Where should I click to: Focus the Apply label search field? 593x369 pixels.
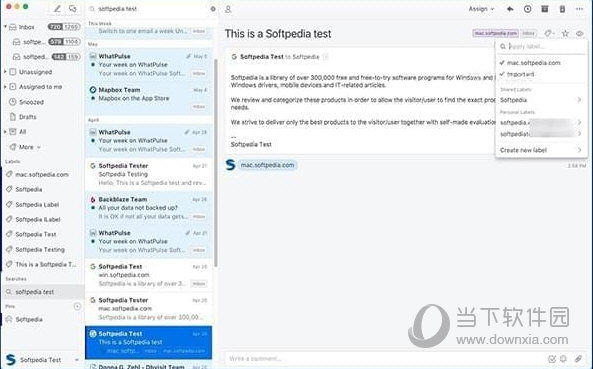[x=541, y=46]
